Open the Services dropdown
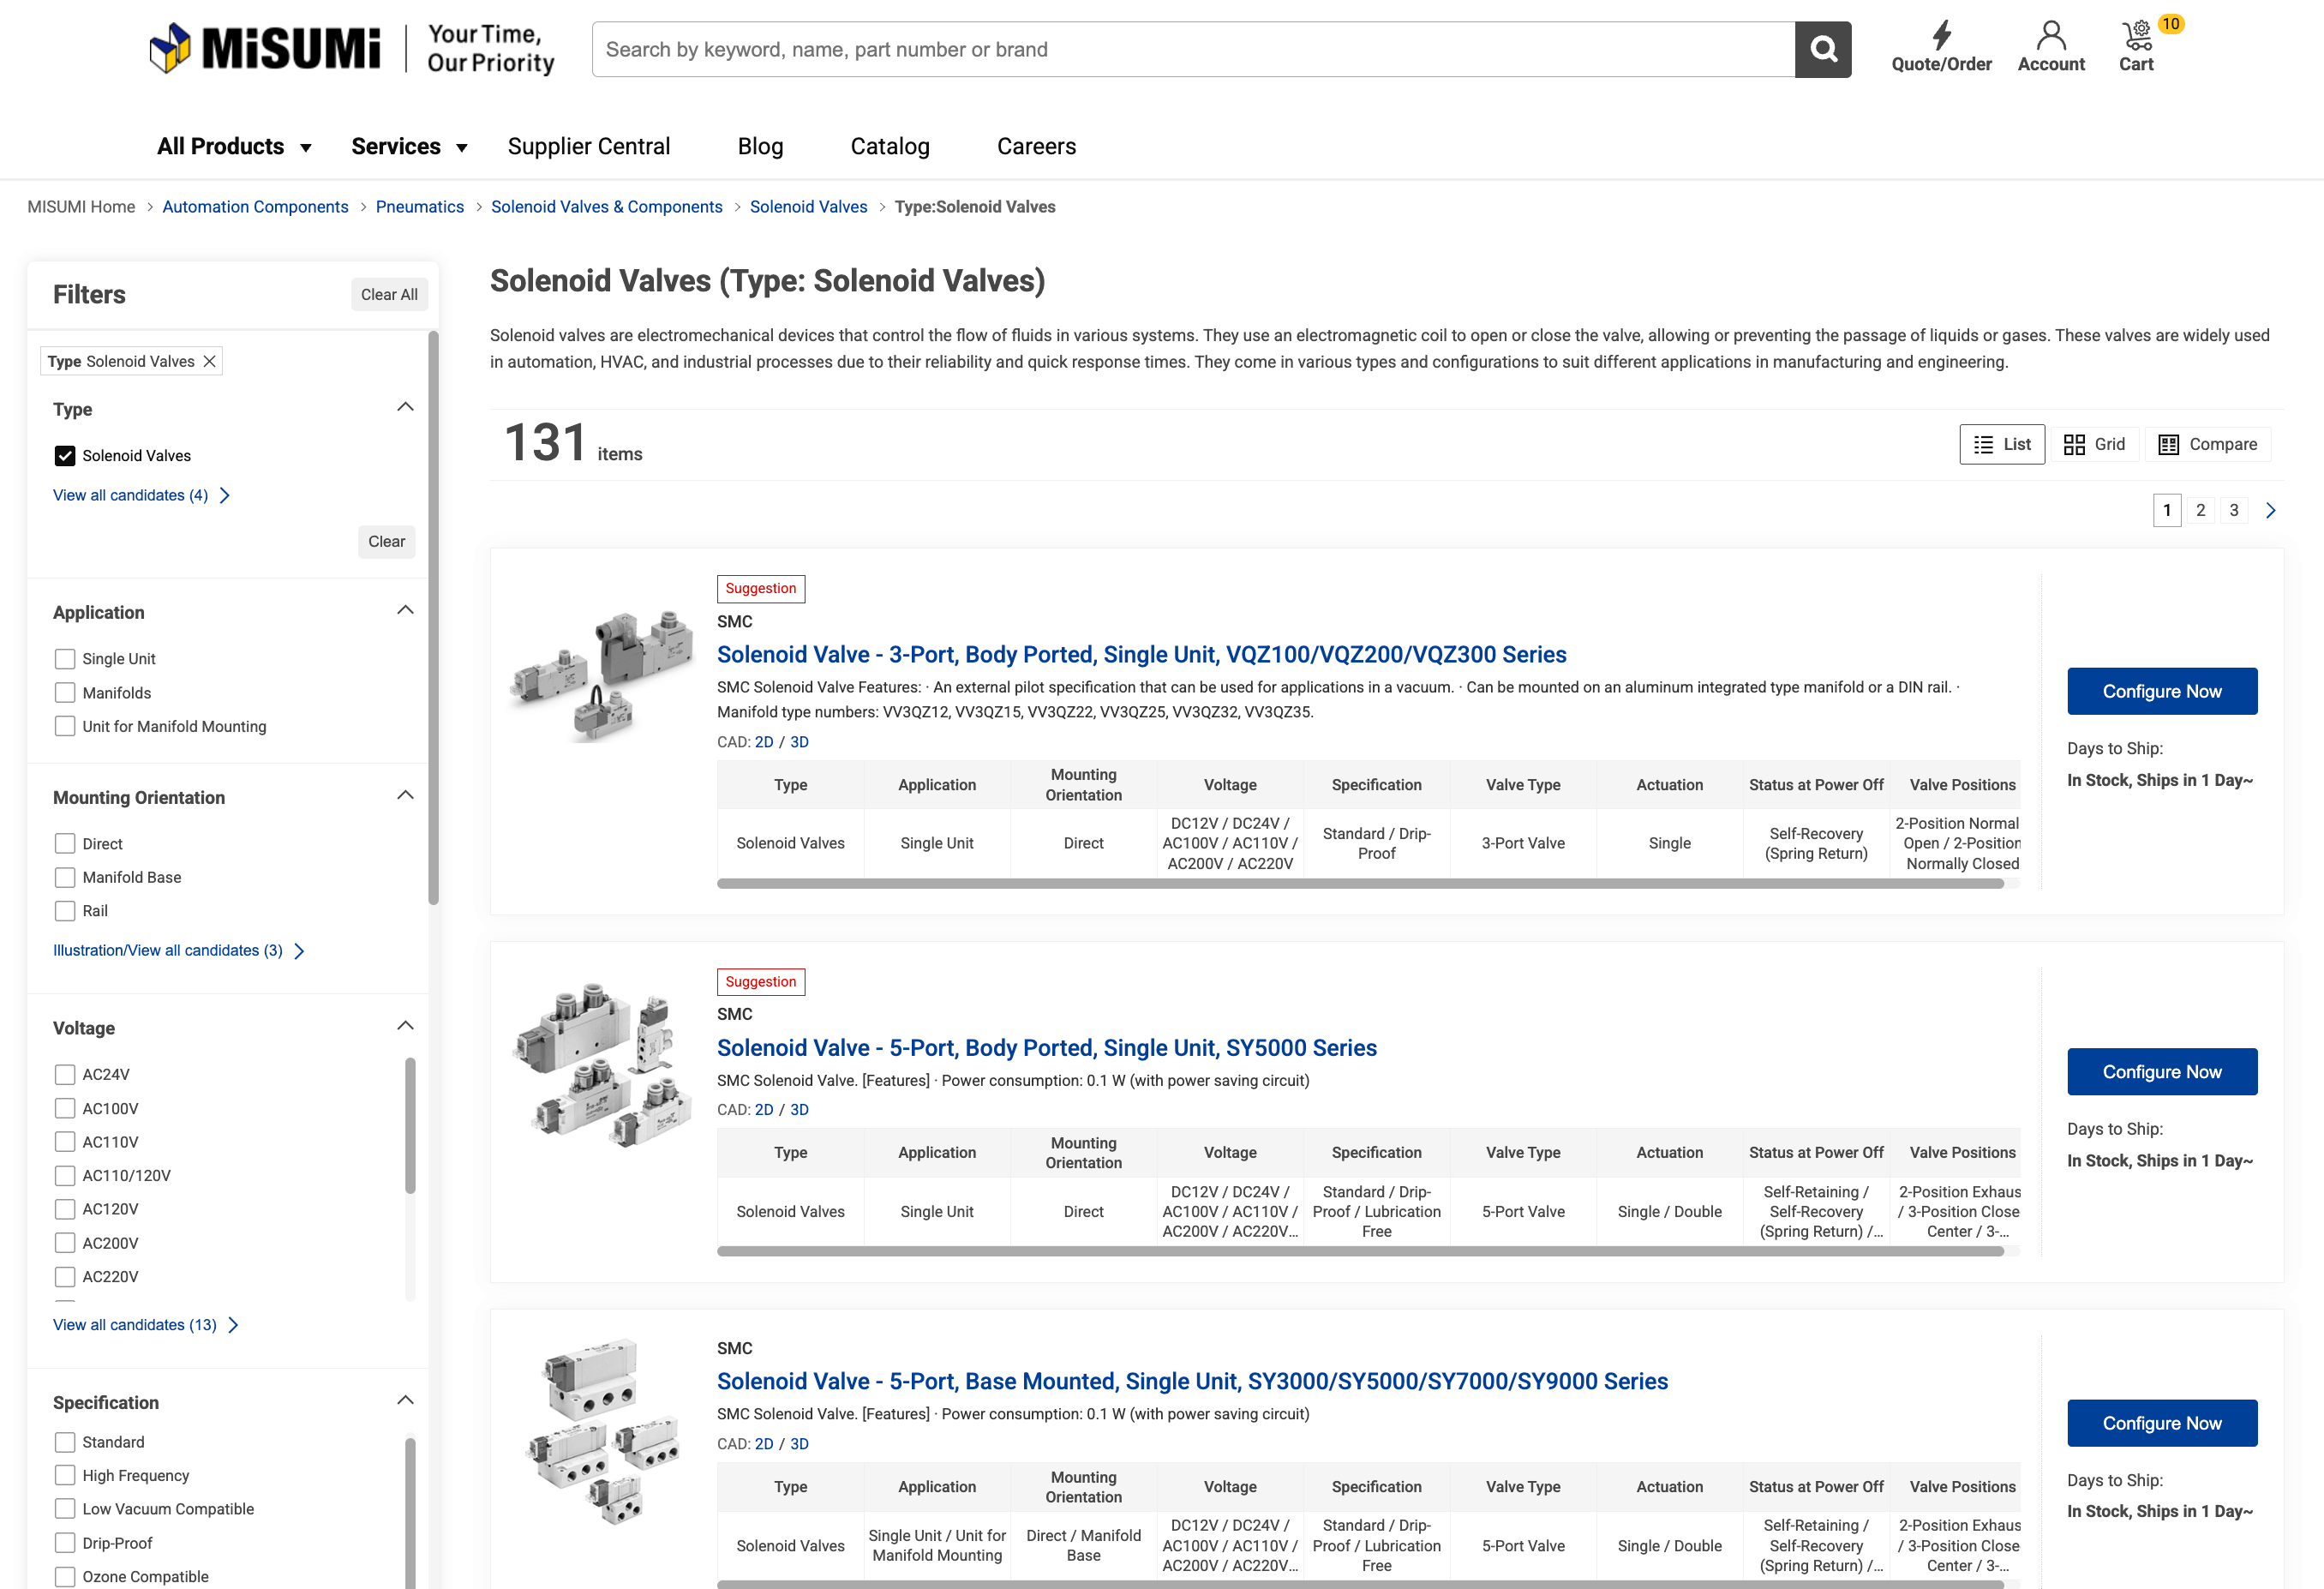This screenshot has height=1589, width=2324. (x=409, y=146)
